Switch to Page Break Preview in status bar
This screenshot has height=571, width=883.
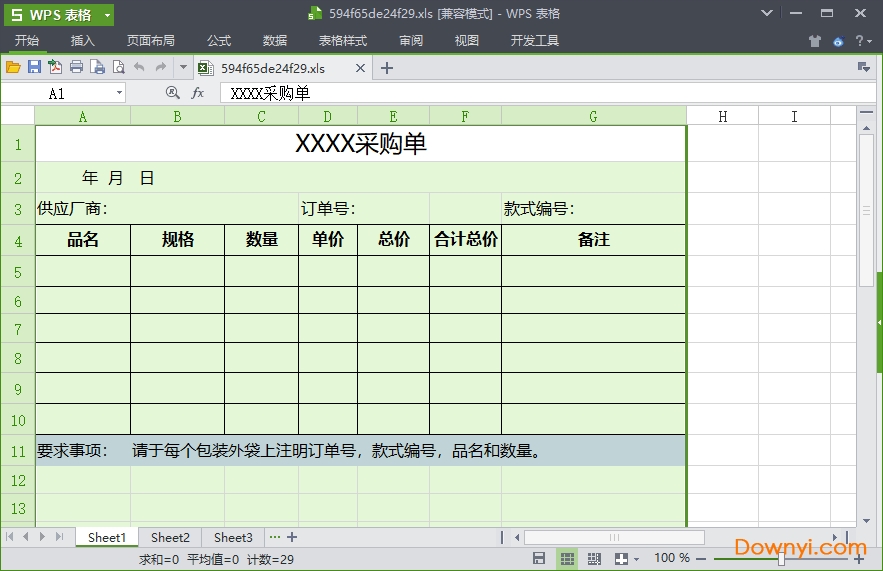coord(594,559)
